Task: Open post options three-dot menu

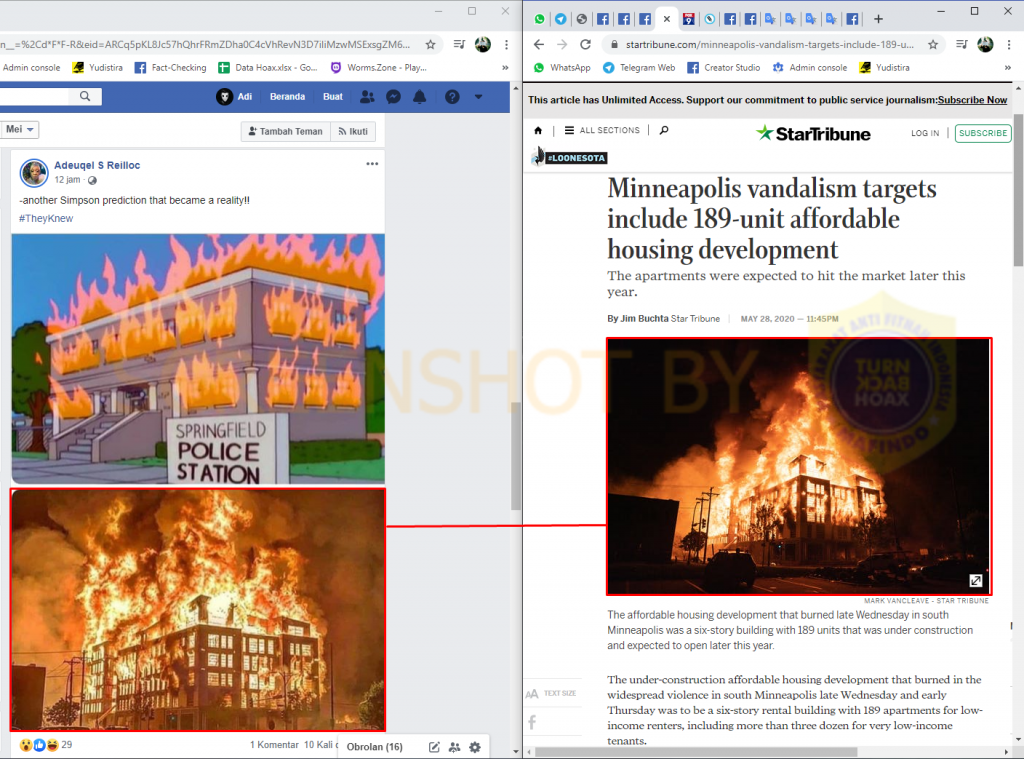Action: (372, 164)
